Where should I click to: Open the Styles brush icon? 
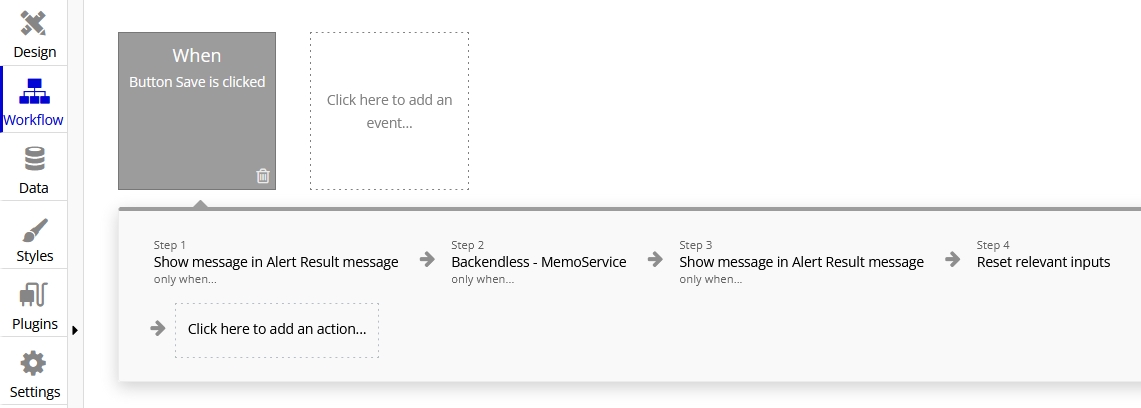(34, 228)
